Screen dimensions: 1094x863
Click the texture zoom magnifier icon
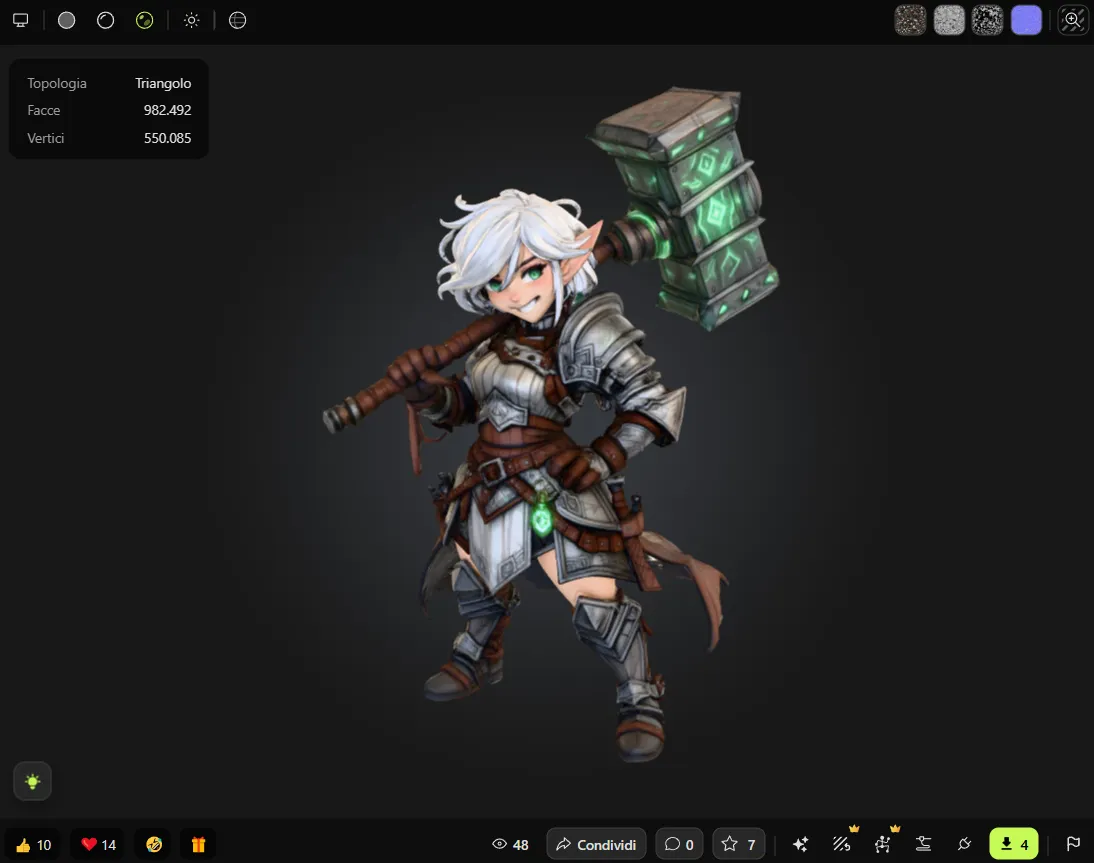point(1073,20)
